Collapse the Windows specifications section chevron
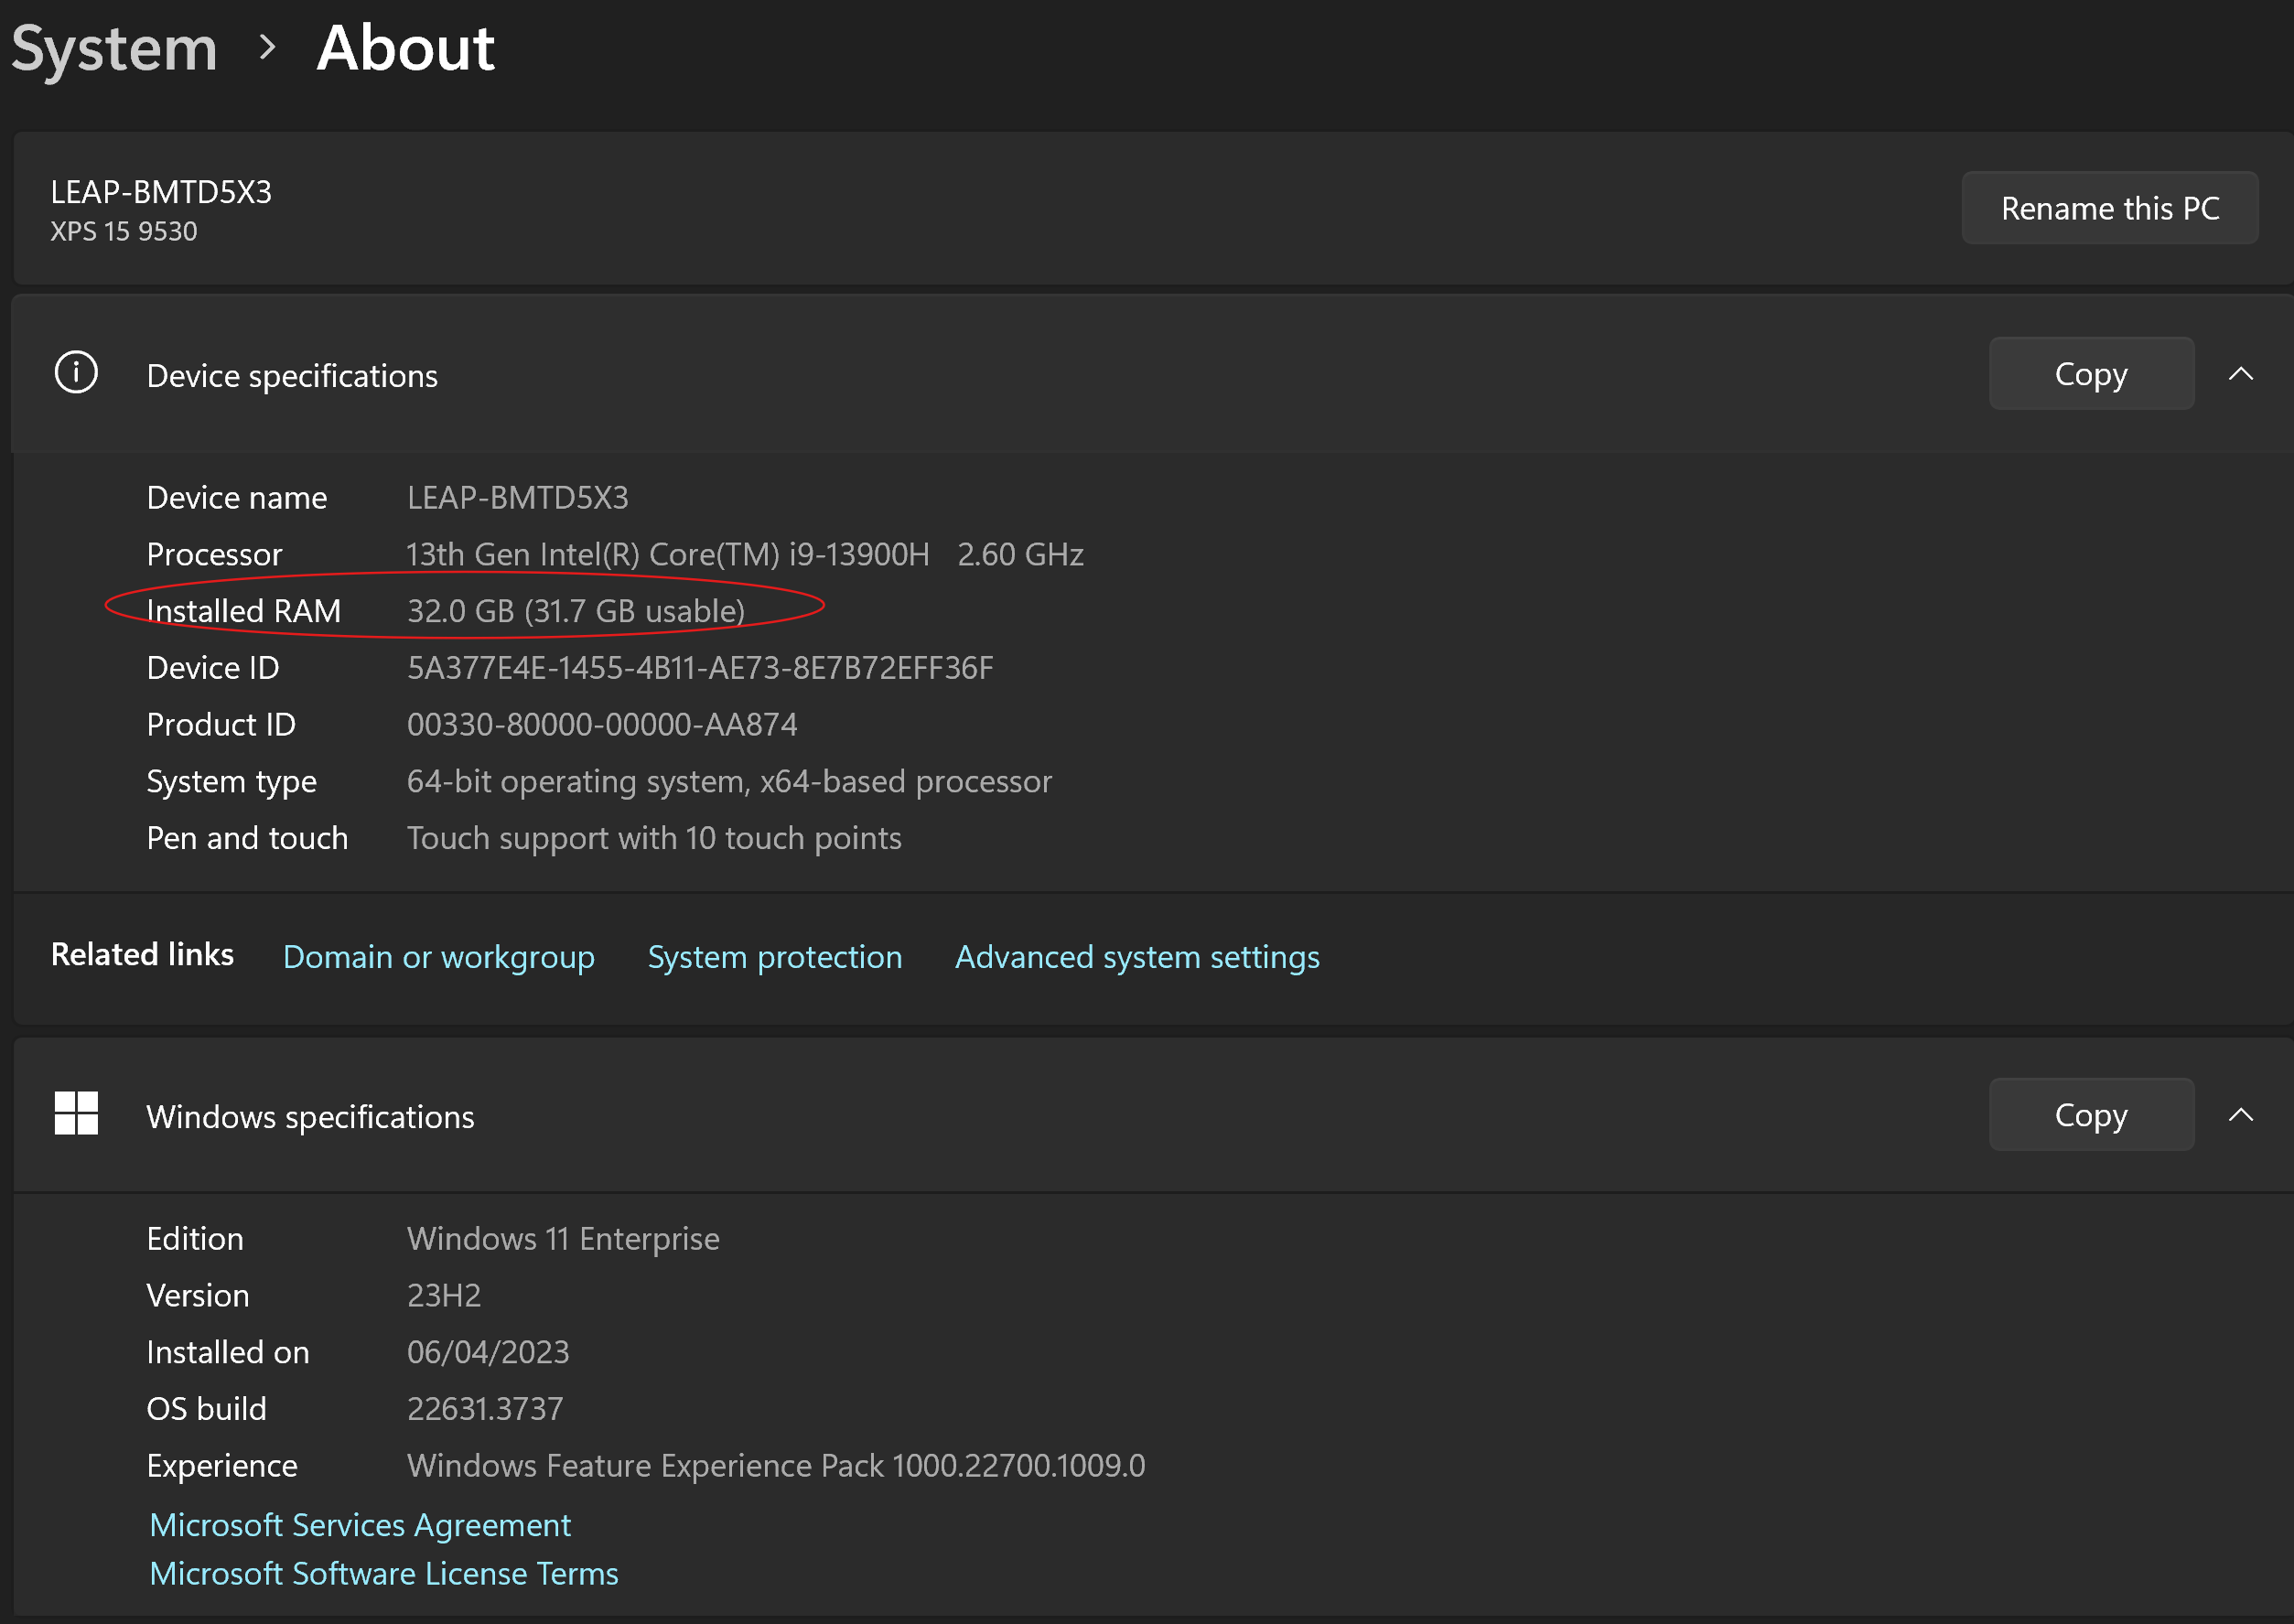2294x1624 pixels. point(2240,1115)
